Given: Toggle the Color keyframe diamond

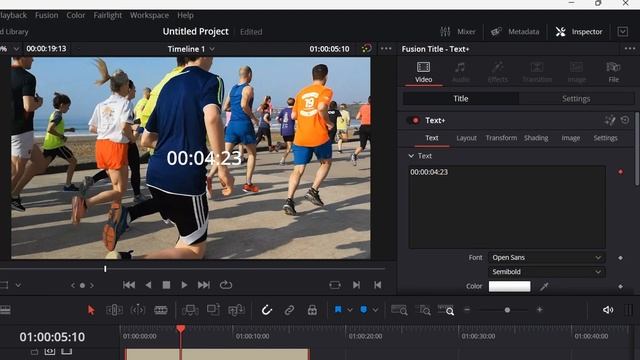Looking at the screenshot, I should [620, 287].
